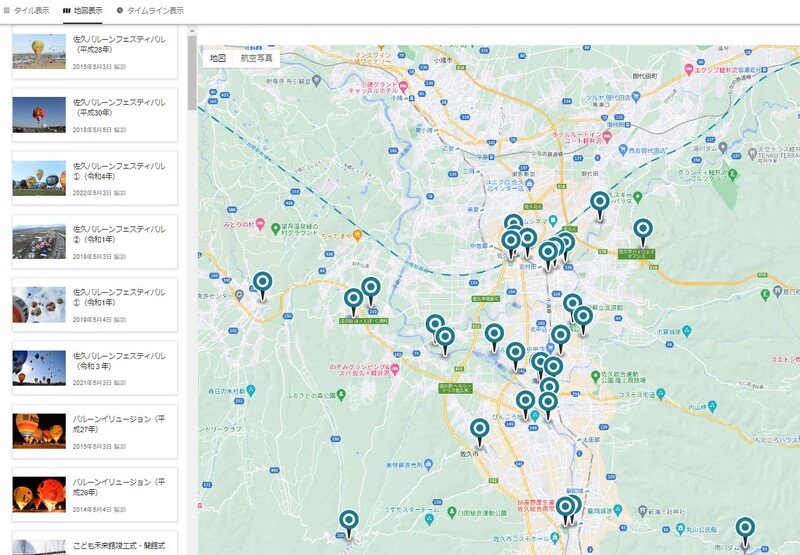Click 龍岡城跡 attraction icon
Image resolution: width=800 pixels, height=555 pixels.
pyautogui.click(x=618, y=510)
